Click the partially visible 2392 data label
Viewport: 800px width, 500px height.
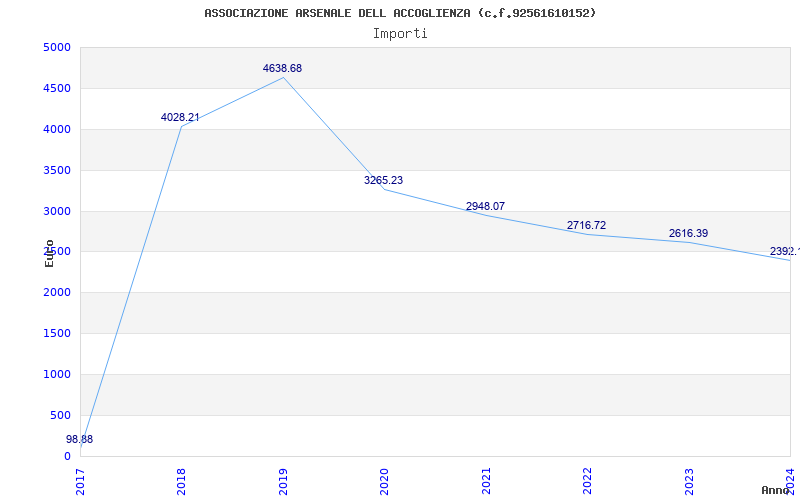pos(785,252)
